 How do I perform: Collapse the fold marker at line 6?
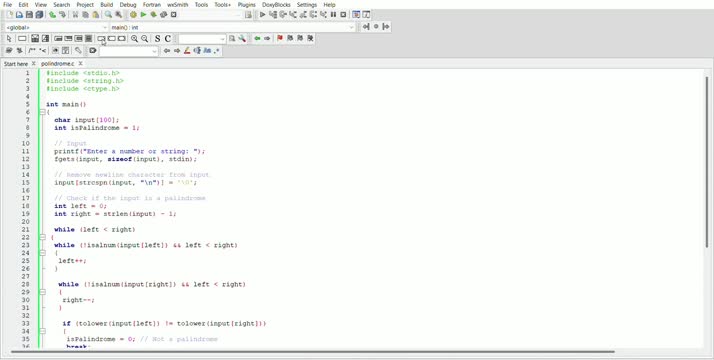42,112
